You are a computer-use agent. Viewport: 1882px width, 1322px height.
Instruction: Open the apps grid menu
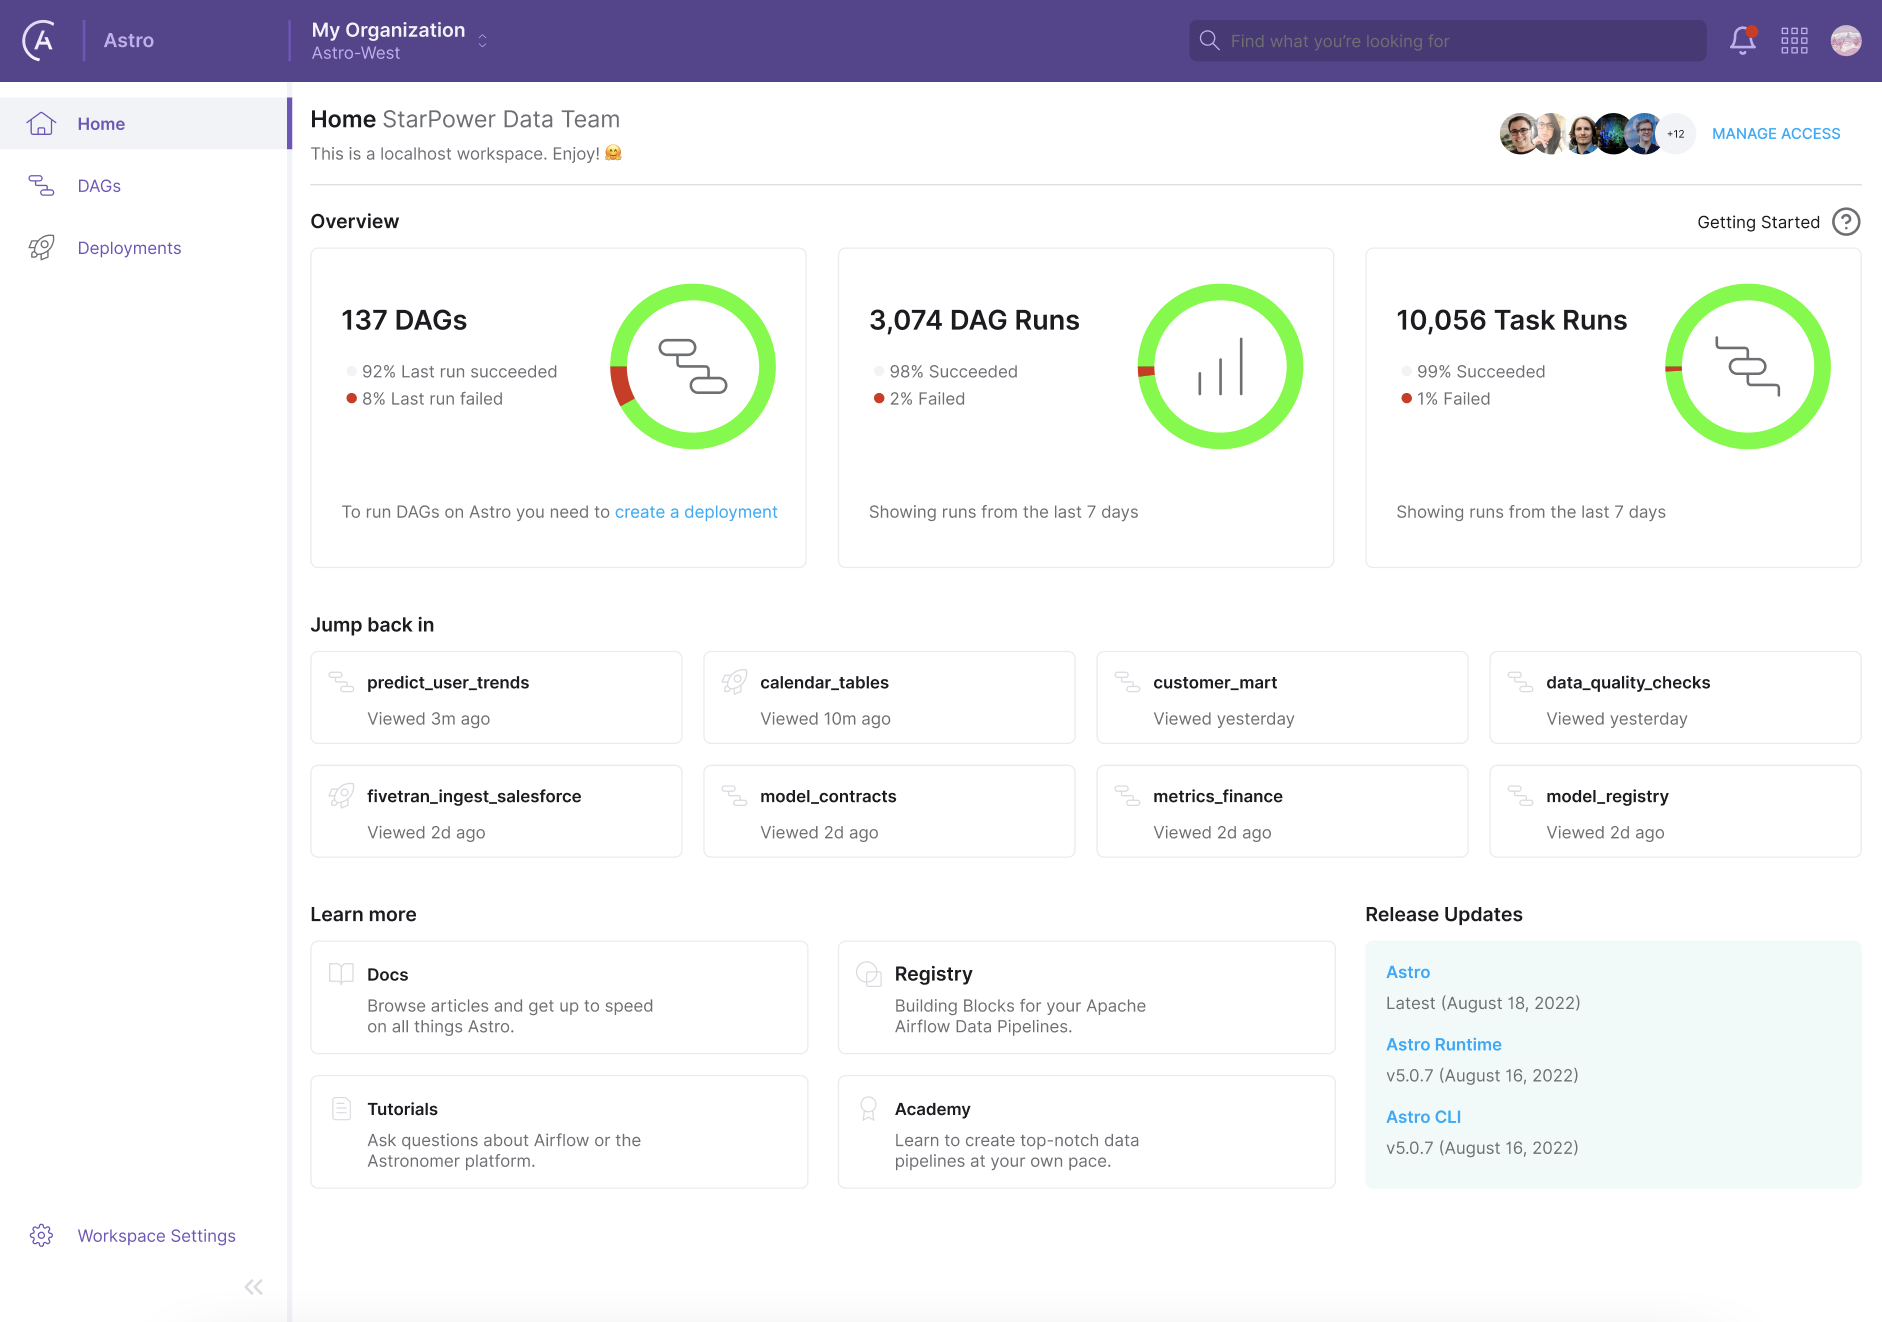point(1794,41)
